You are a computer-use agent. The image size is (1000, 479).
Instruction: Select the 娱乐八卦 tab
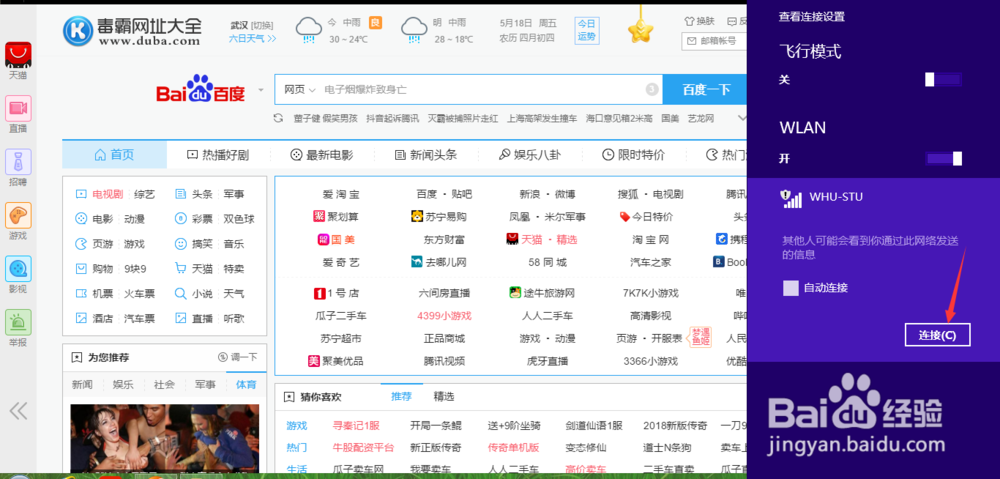[529, 155]
